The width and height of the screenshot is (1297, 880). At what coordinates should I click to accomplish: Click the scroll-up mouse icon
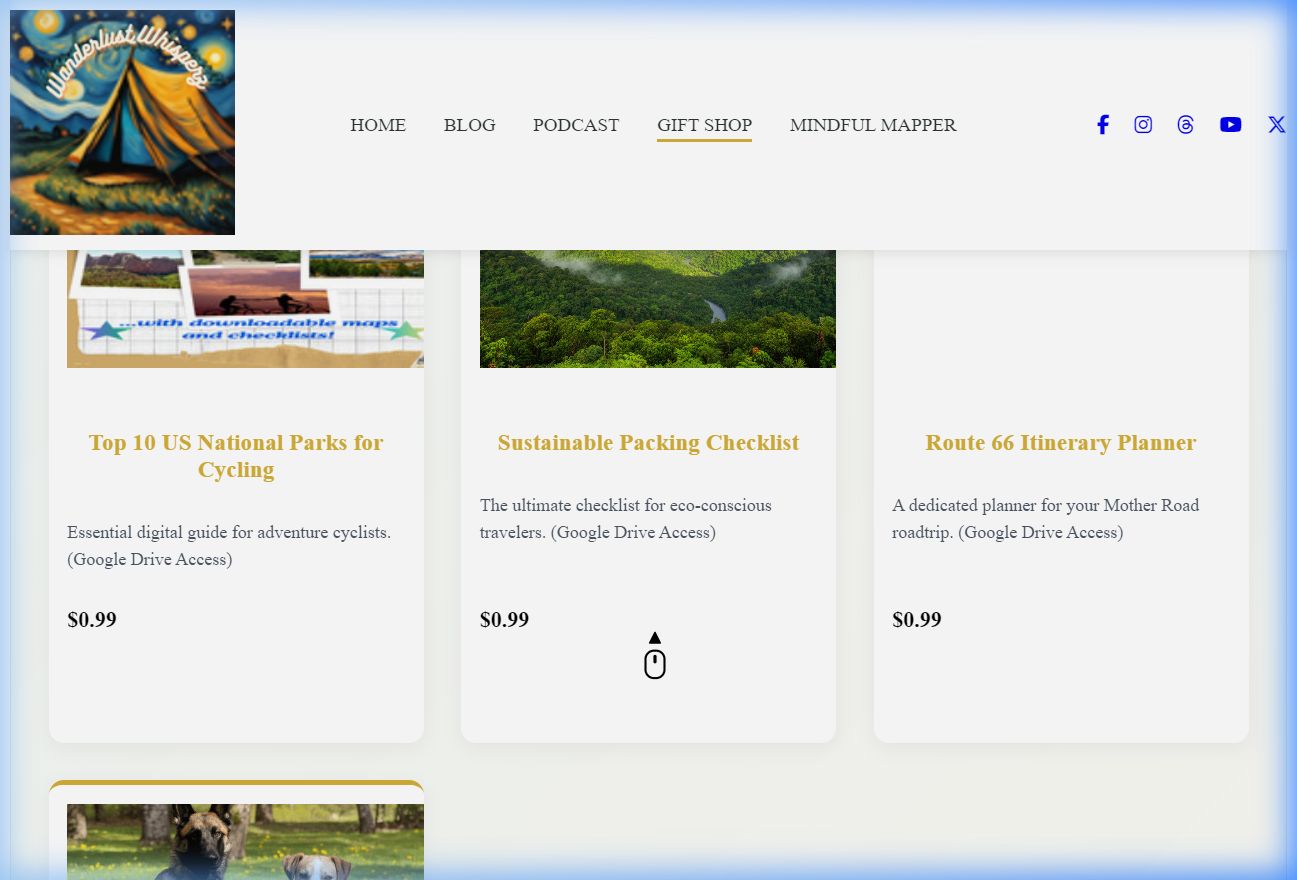click(x=655, y=657)
